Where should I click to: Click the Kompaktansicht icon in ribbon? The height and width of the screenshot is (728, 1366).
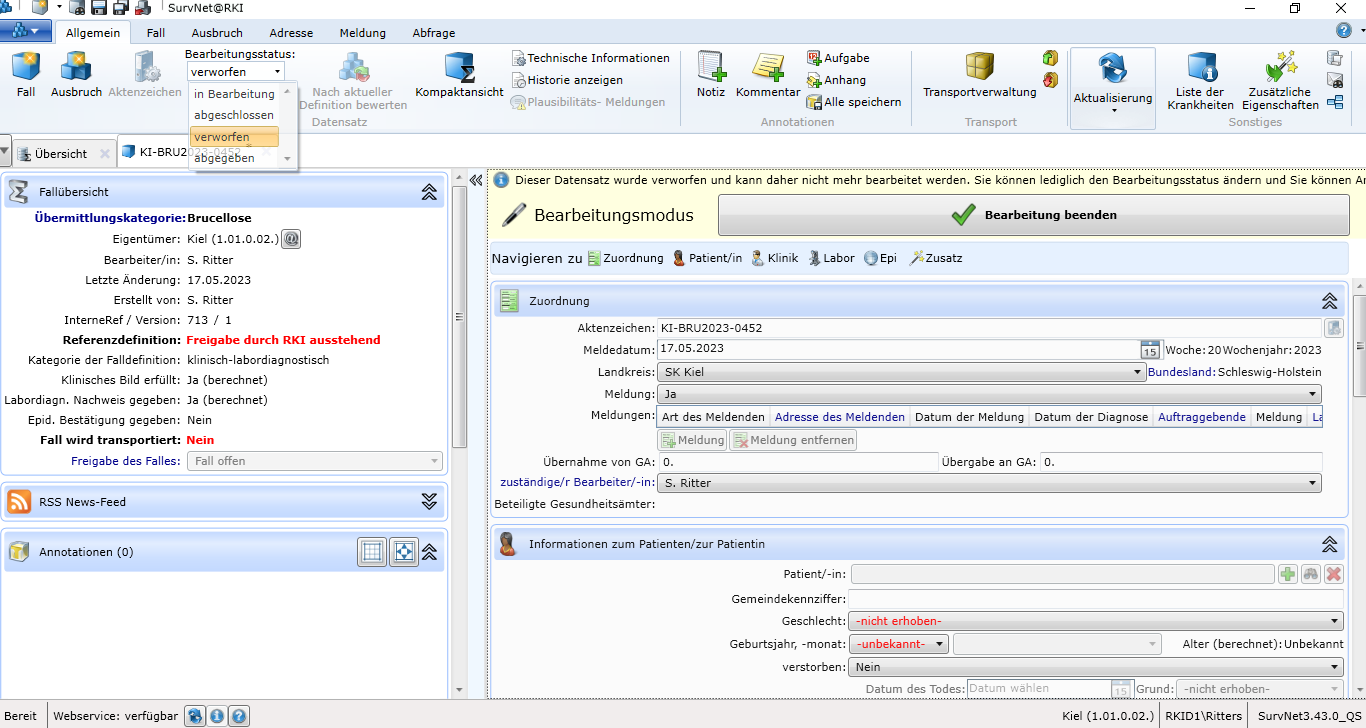pos(459,70)
